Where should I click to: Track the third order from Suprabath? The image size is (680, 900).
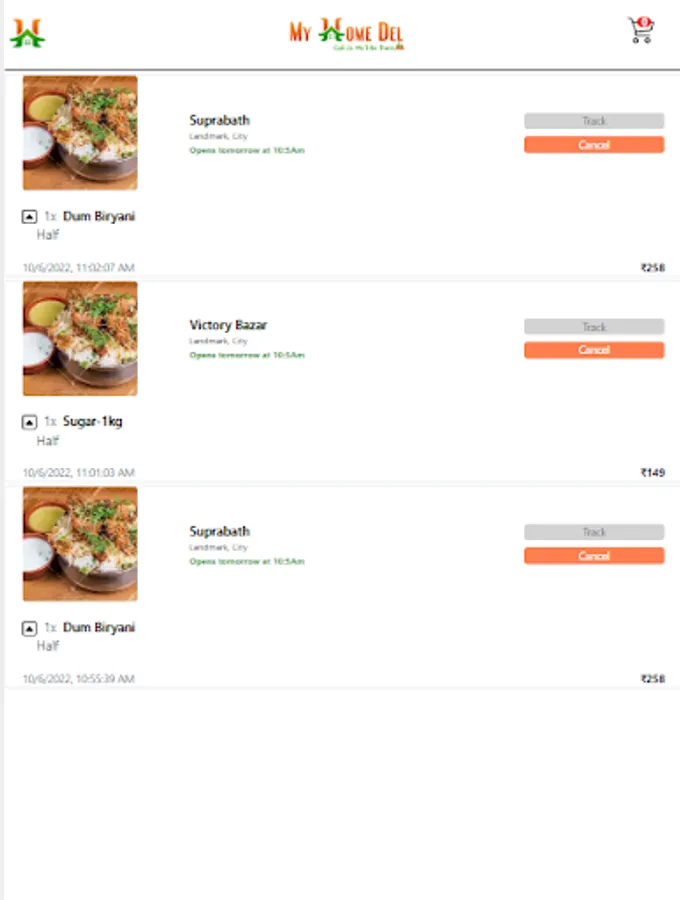point(594,532)
